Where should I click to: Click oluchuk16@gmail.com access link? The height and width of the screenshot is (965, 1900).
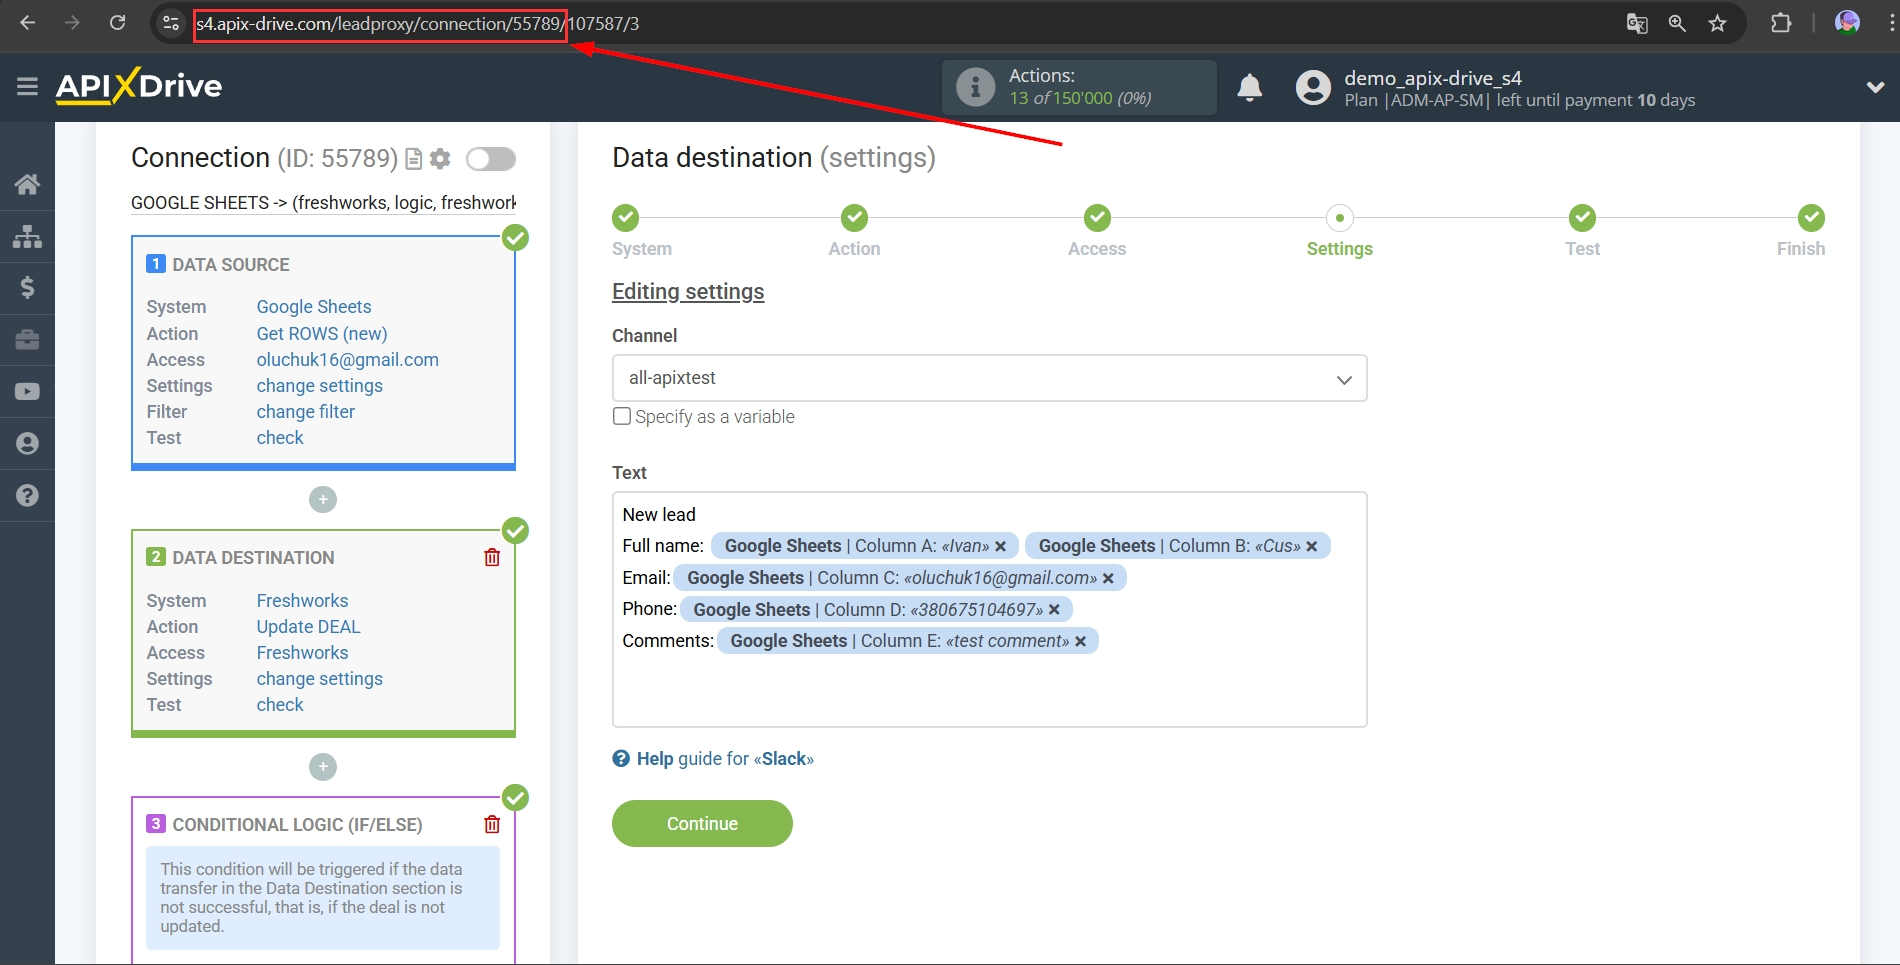[348, 360]
